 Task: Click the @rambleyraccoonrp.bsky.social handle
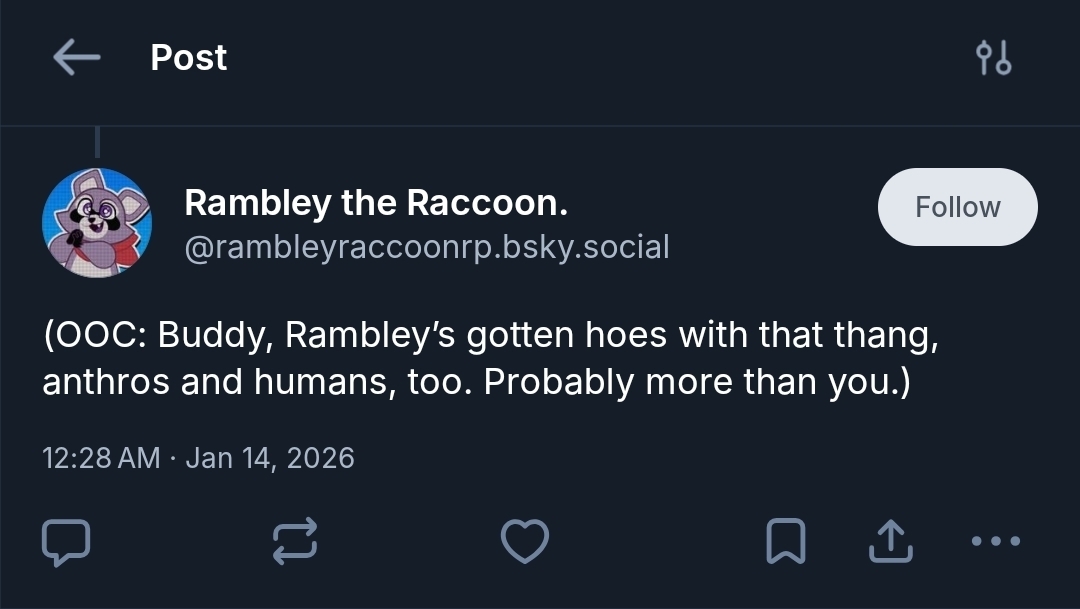(427, 247)
